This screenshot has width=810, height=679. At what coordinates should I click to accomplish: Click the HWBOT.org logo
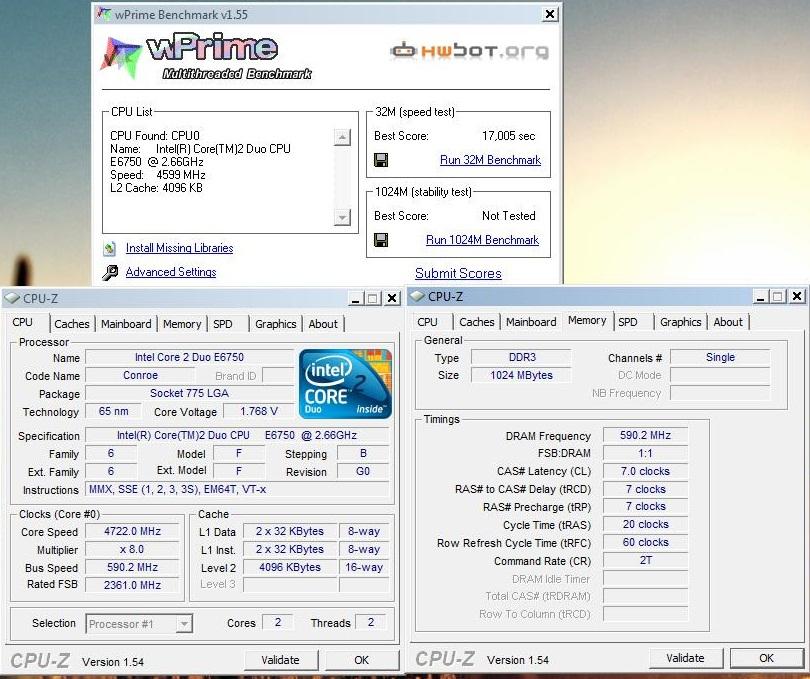tap(470, 51)
